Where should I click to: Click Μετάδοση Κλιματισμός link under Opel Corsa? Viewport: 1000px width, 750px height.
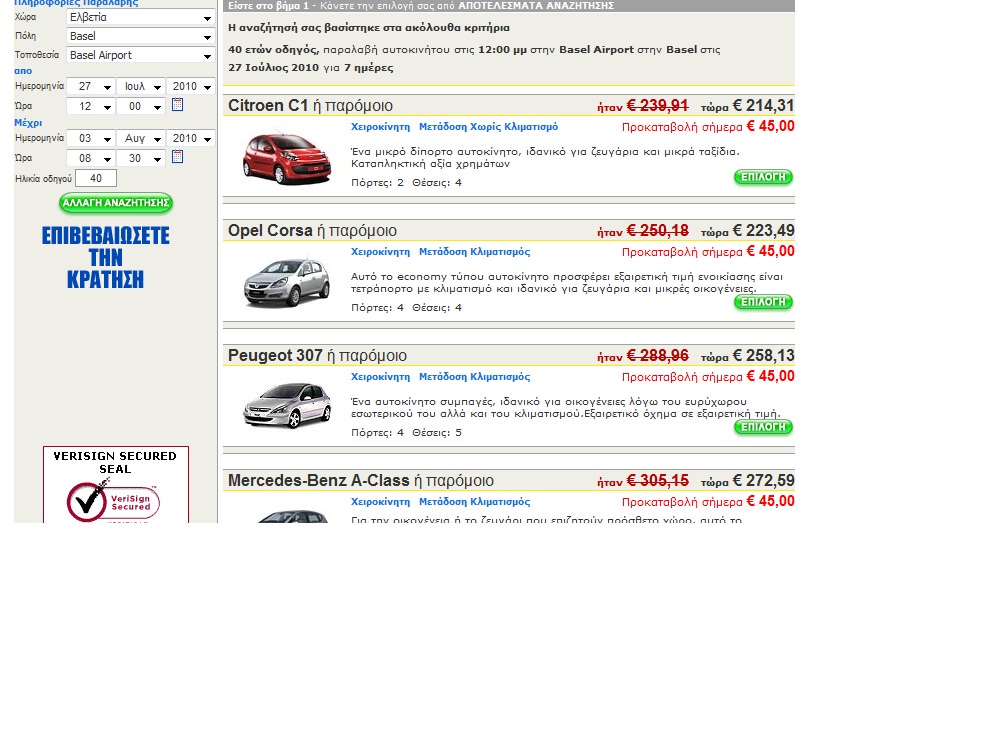click(474, 252)
